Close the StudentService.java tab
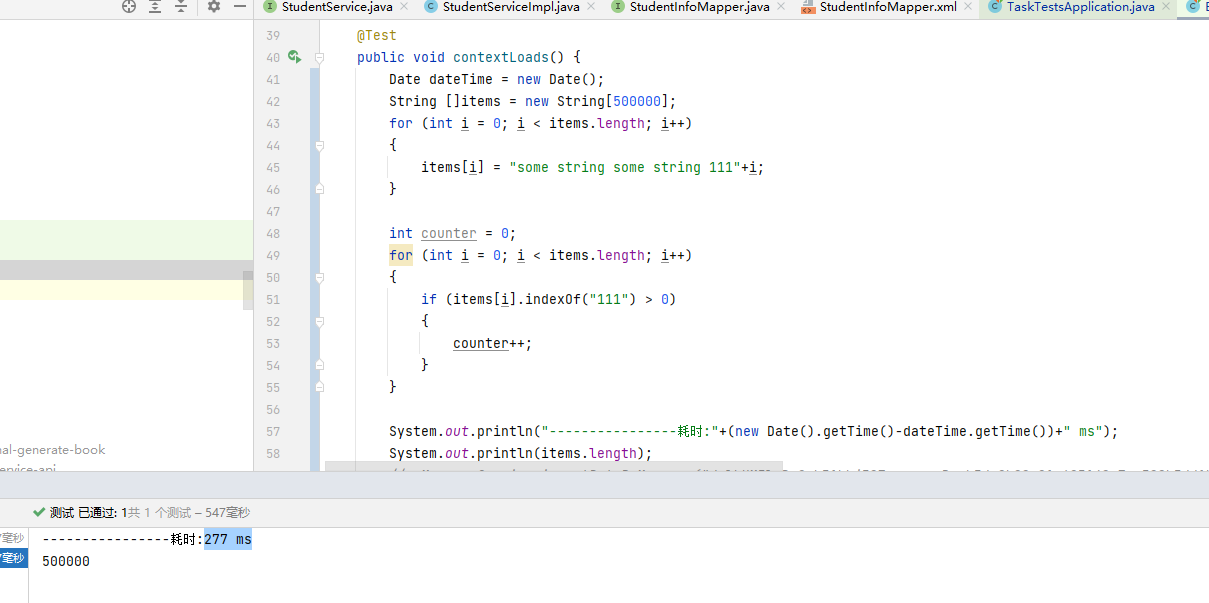The width and height of the screenshot is (1209, 603). [x=406, y=7]
